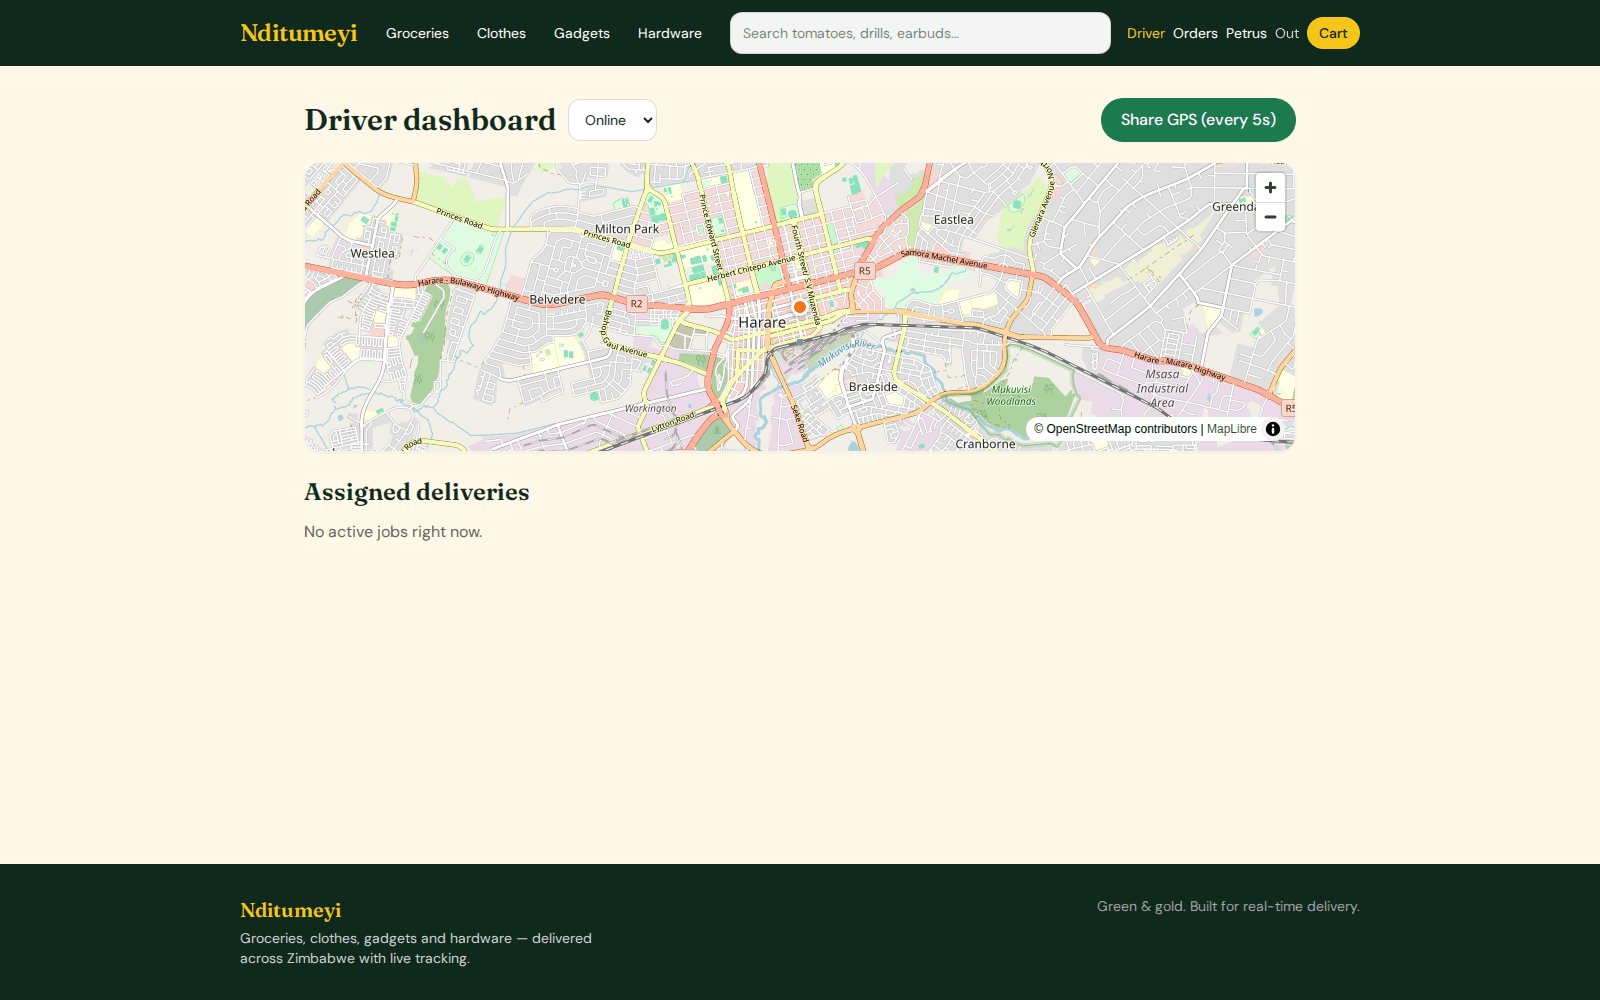Click the R2 road shield on map
This screenshot has width=1600, height=1000.
tap(636, 304)
